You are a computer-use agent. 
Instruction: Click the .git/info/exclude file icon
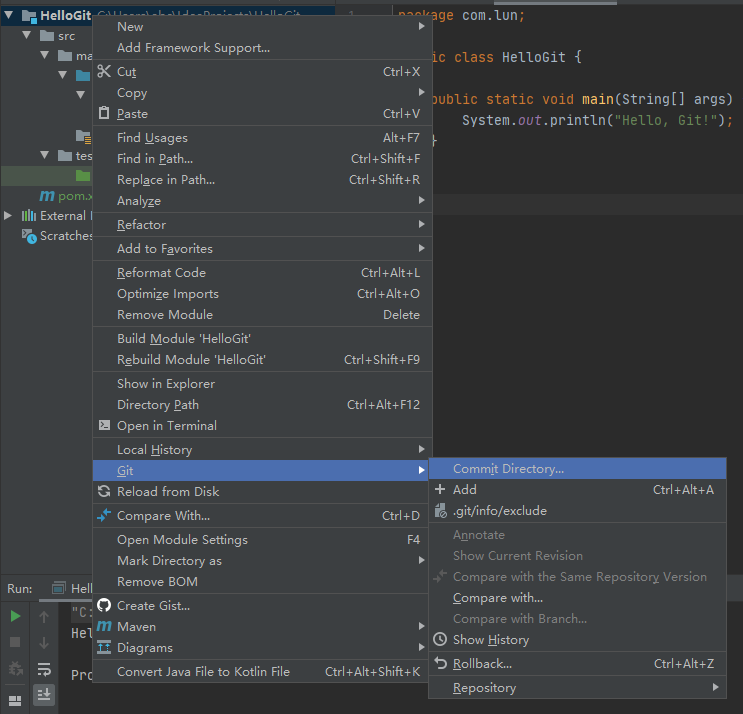tap(441, 511)
